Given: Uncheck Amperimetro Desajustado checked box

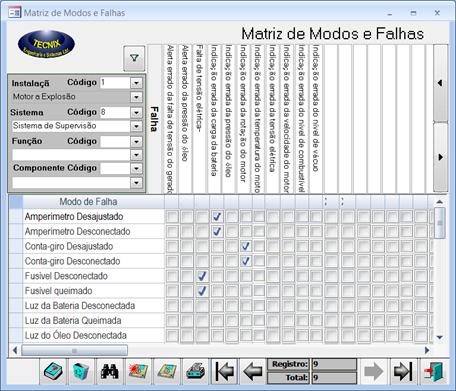Looking at the screenshot, I should click(x=217, y=217).
